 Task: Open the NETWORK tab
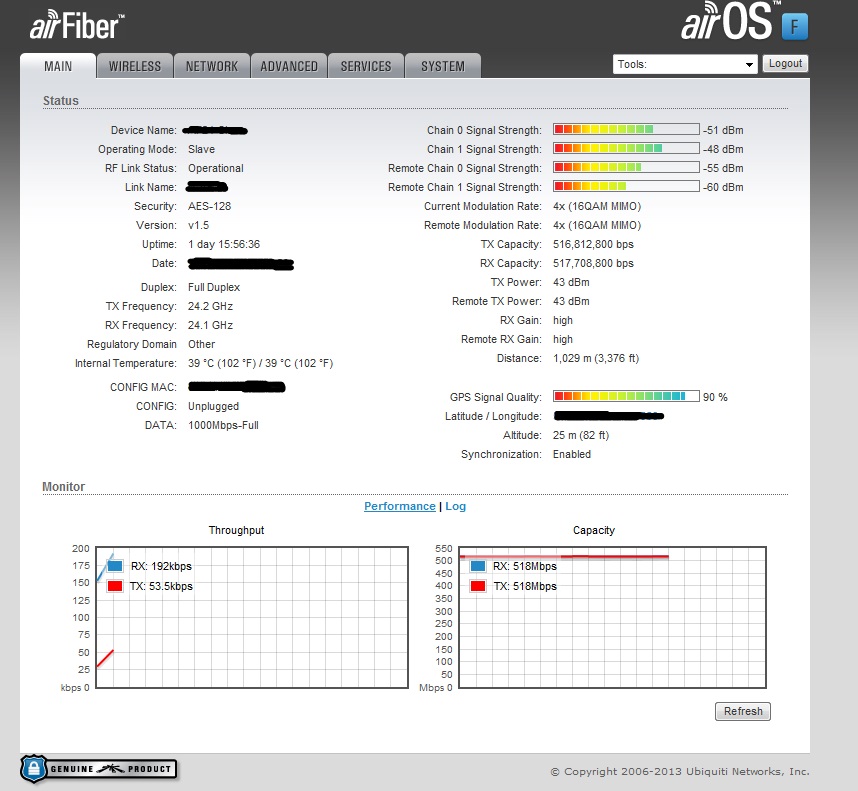(211, 66)
